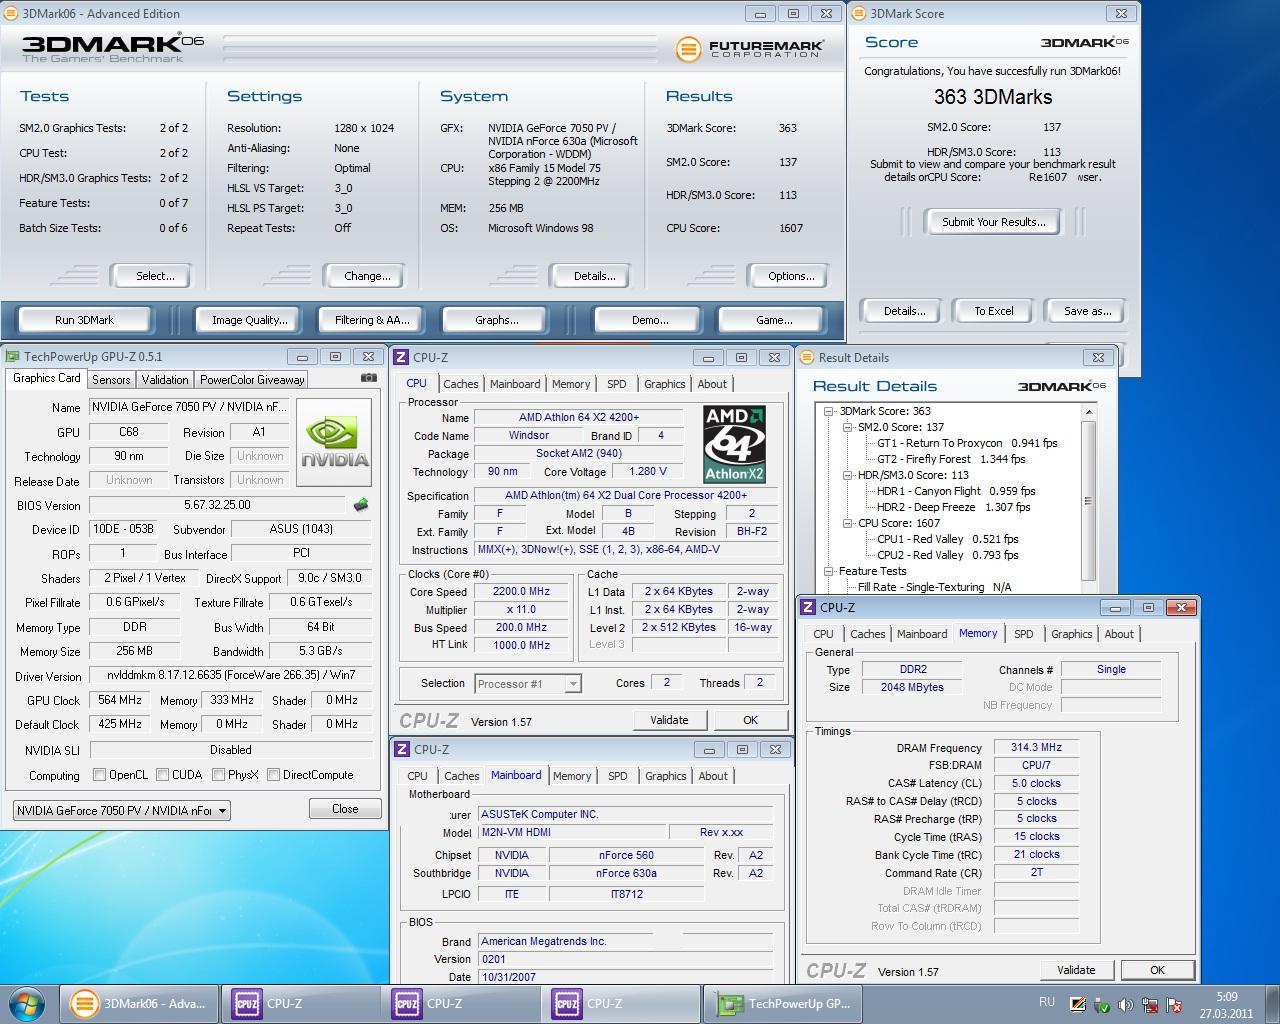This screenshot has height=1024, width=1280.
Task: Open the third CPU-Z taskbar entry
Action: tap(620, 1004)
